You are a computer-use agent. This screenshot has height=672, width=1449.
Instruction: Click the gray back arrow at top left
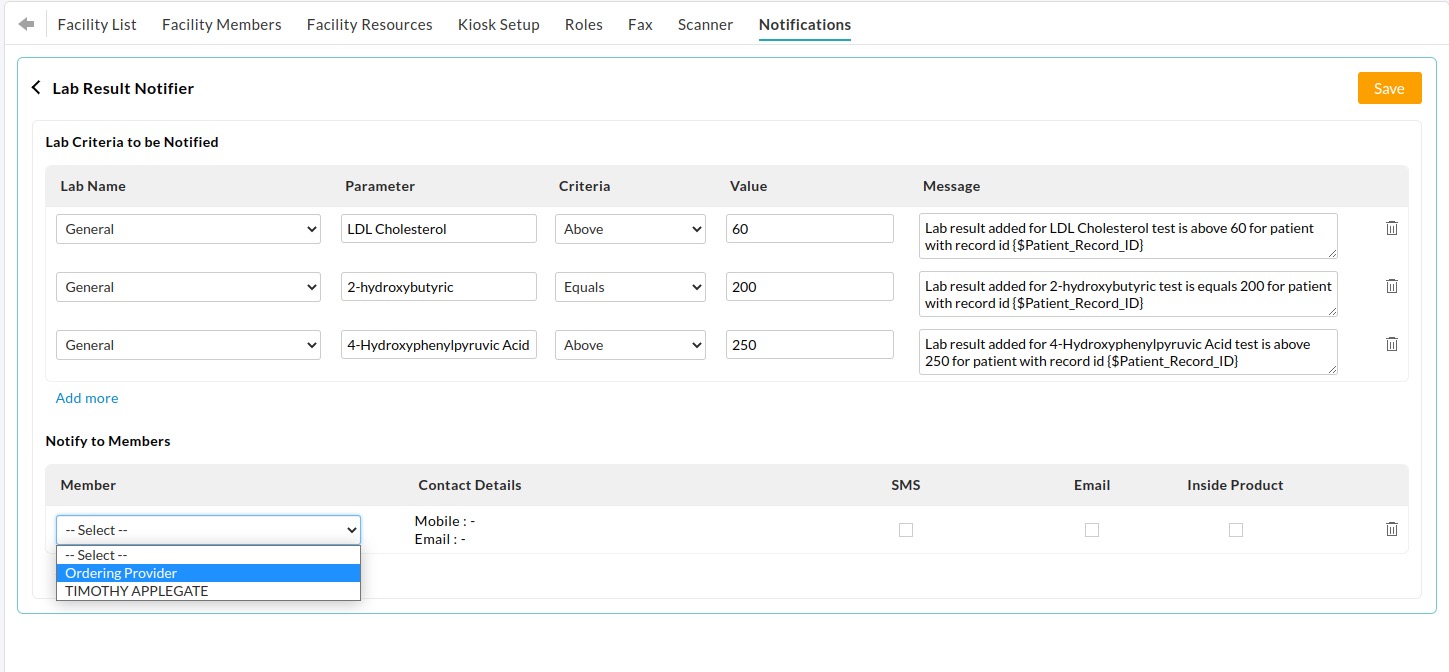tap(27, 24)
